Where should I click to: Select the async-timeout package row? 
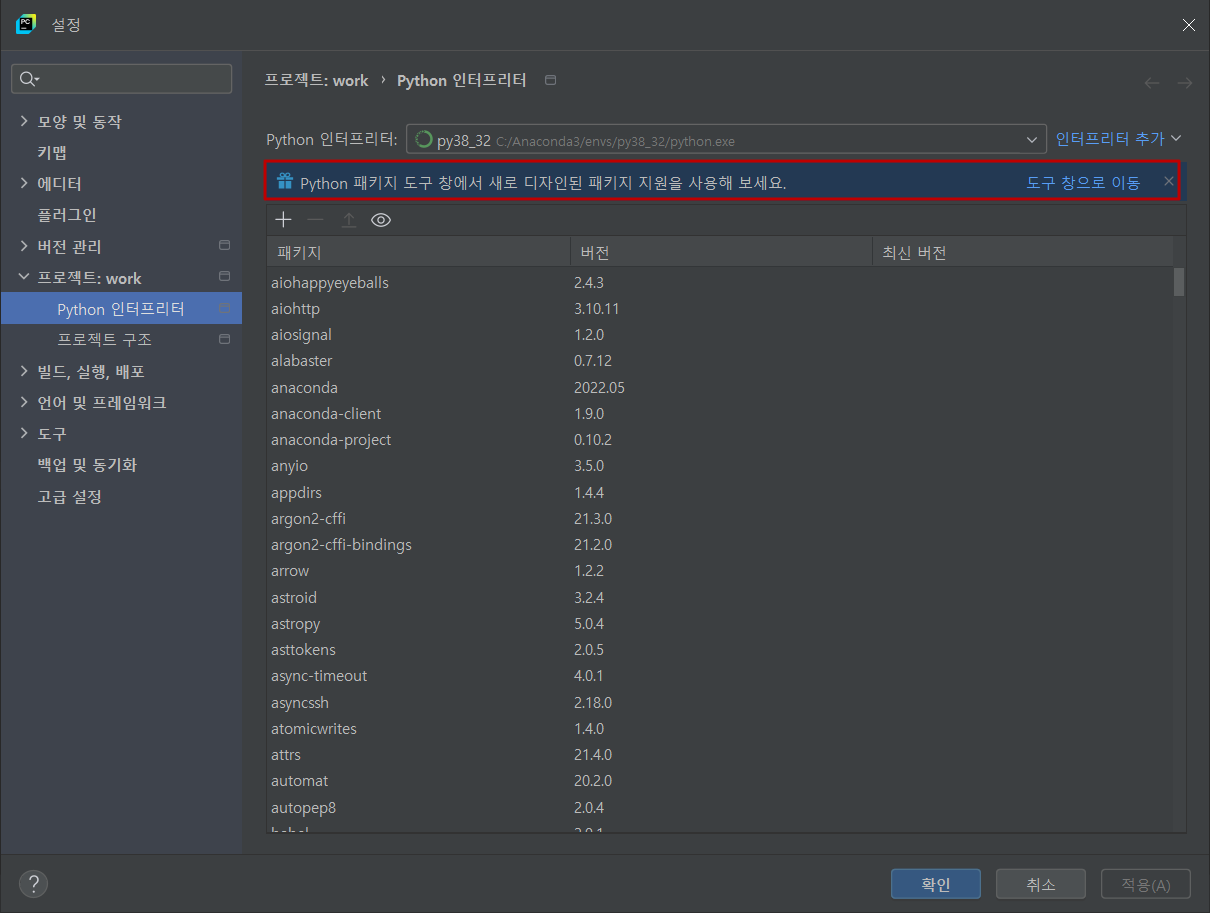pos(720,676)
